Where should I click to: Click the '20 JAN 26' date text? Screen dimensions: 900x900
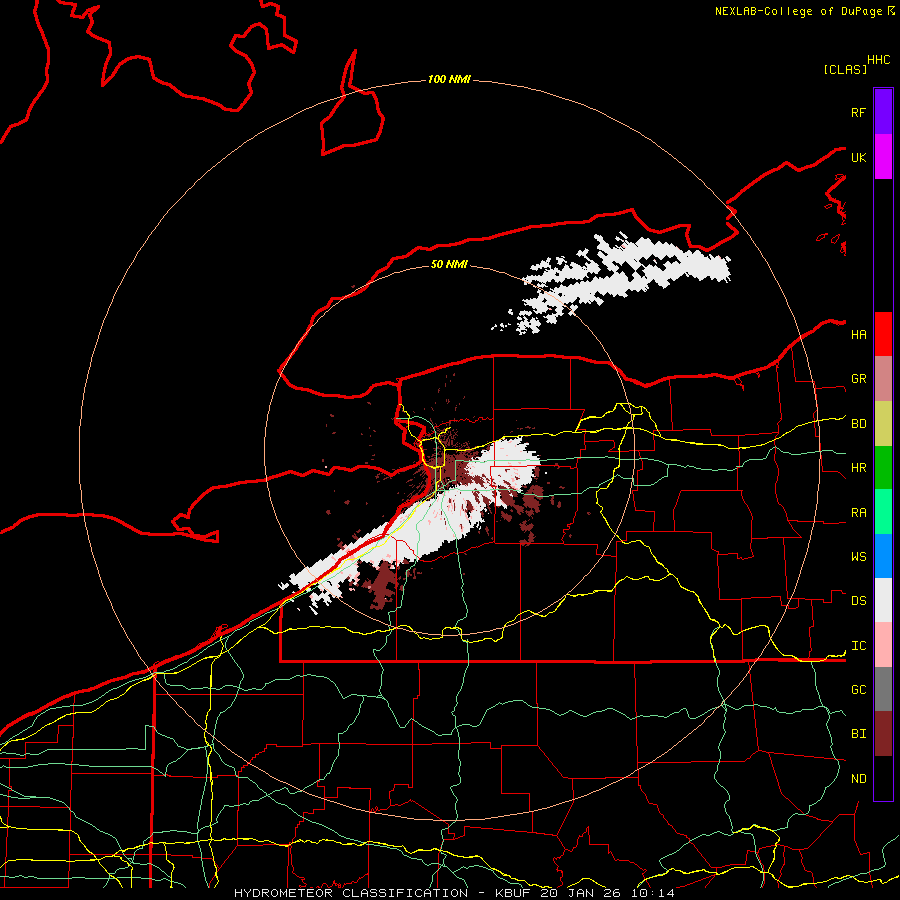[580, 893]
